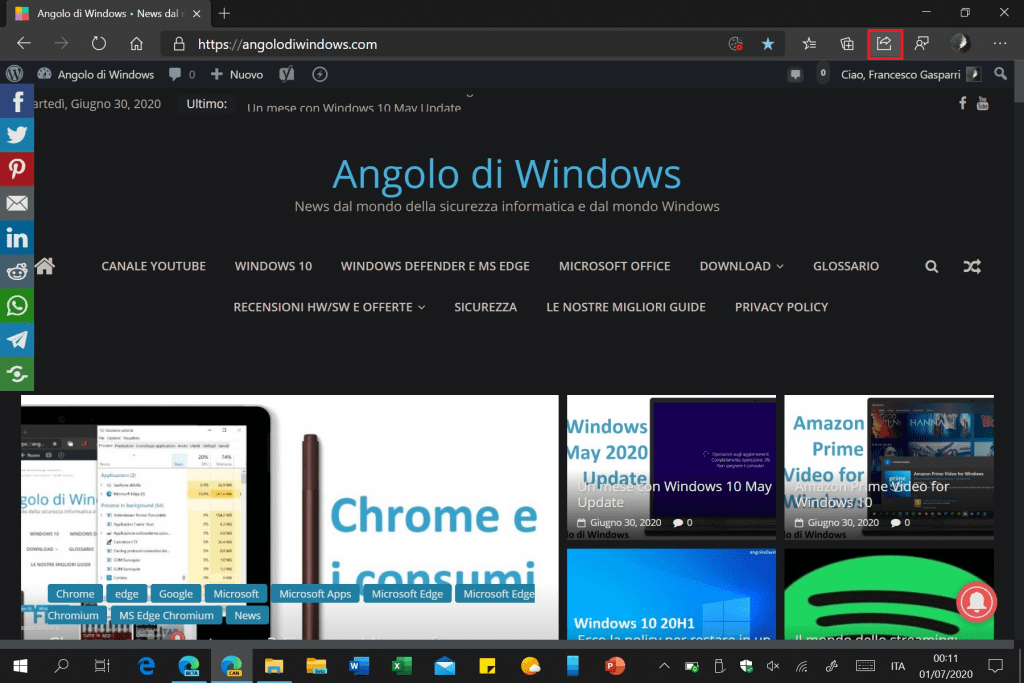Click the Nuovo button in admin bar
The width and height of the screenshot is (1024, 683).
click(237, 74)
